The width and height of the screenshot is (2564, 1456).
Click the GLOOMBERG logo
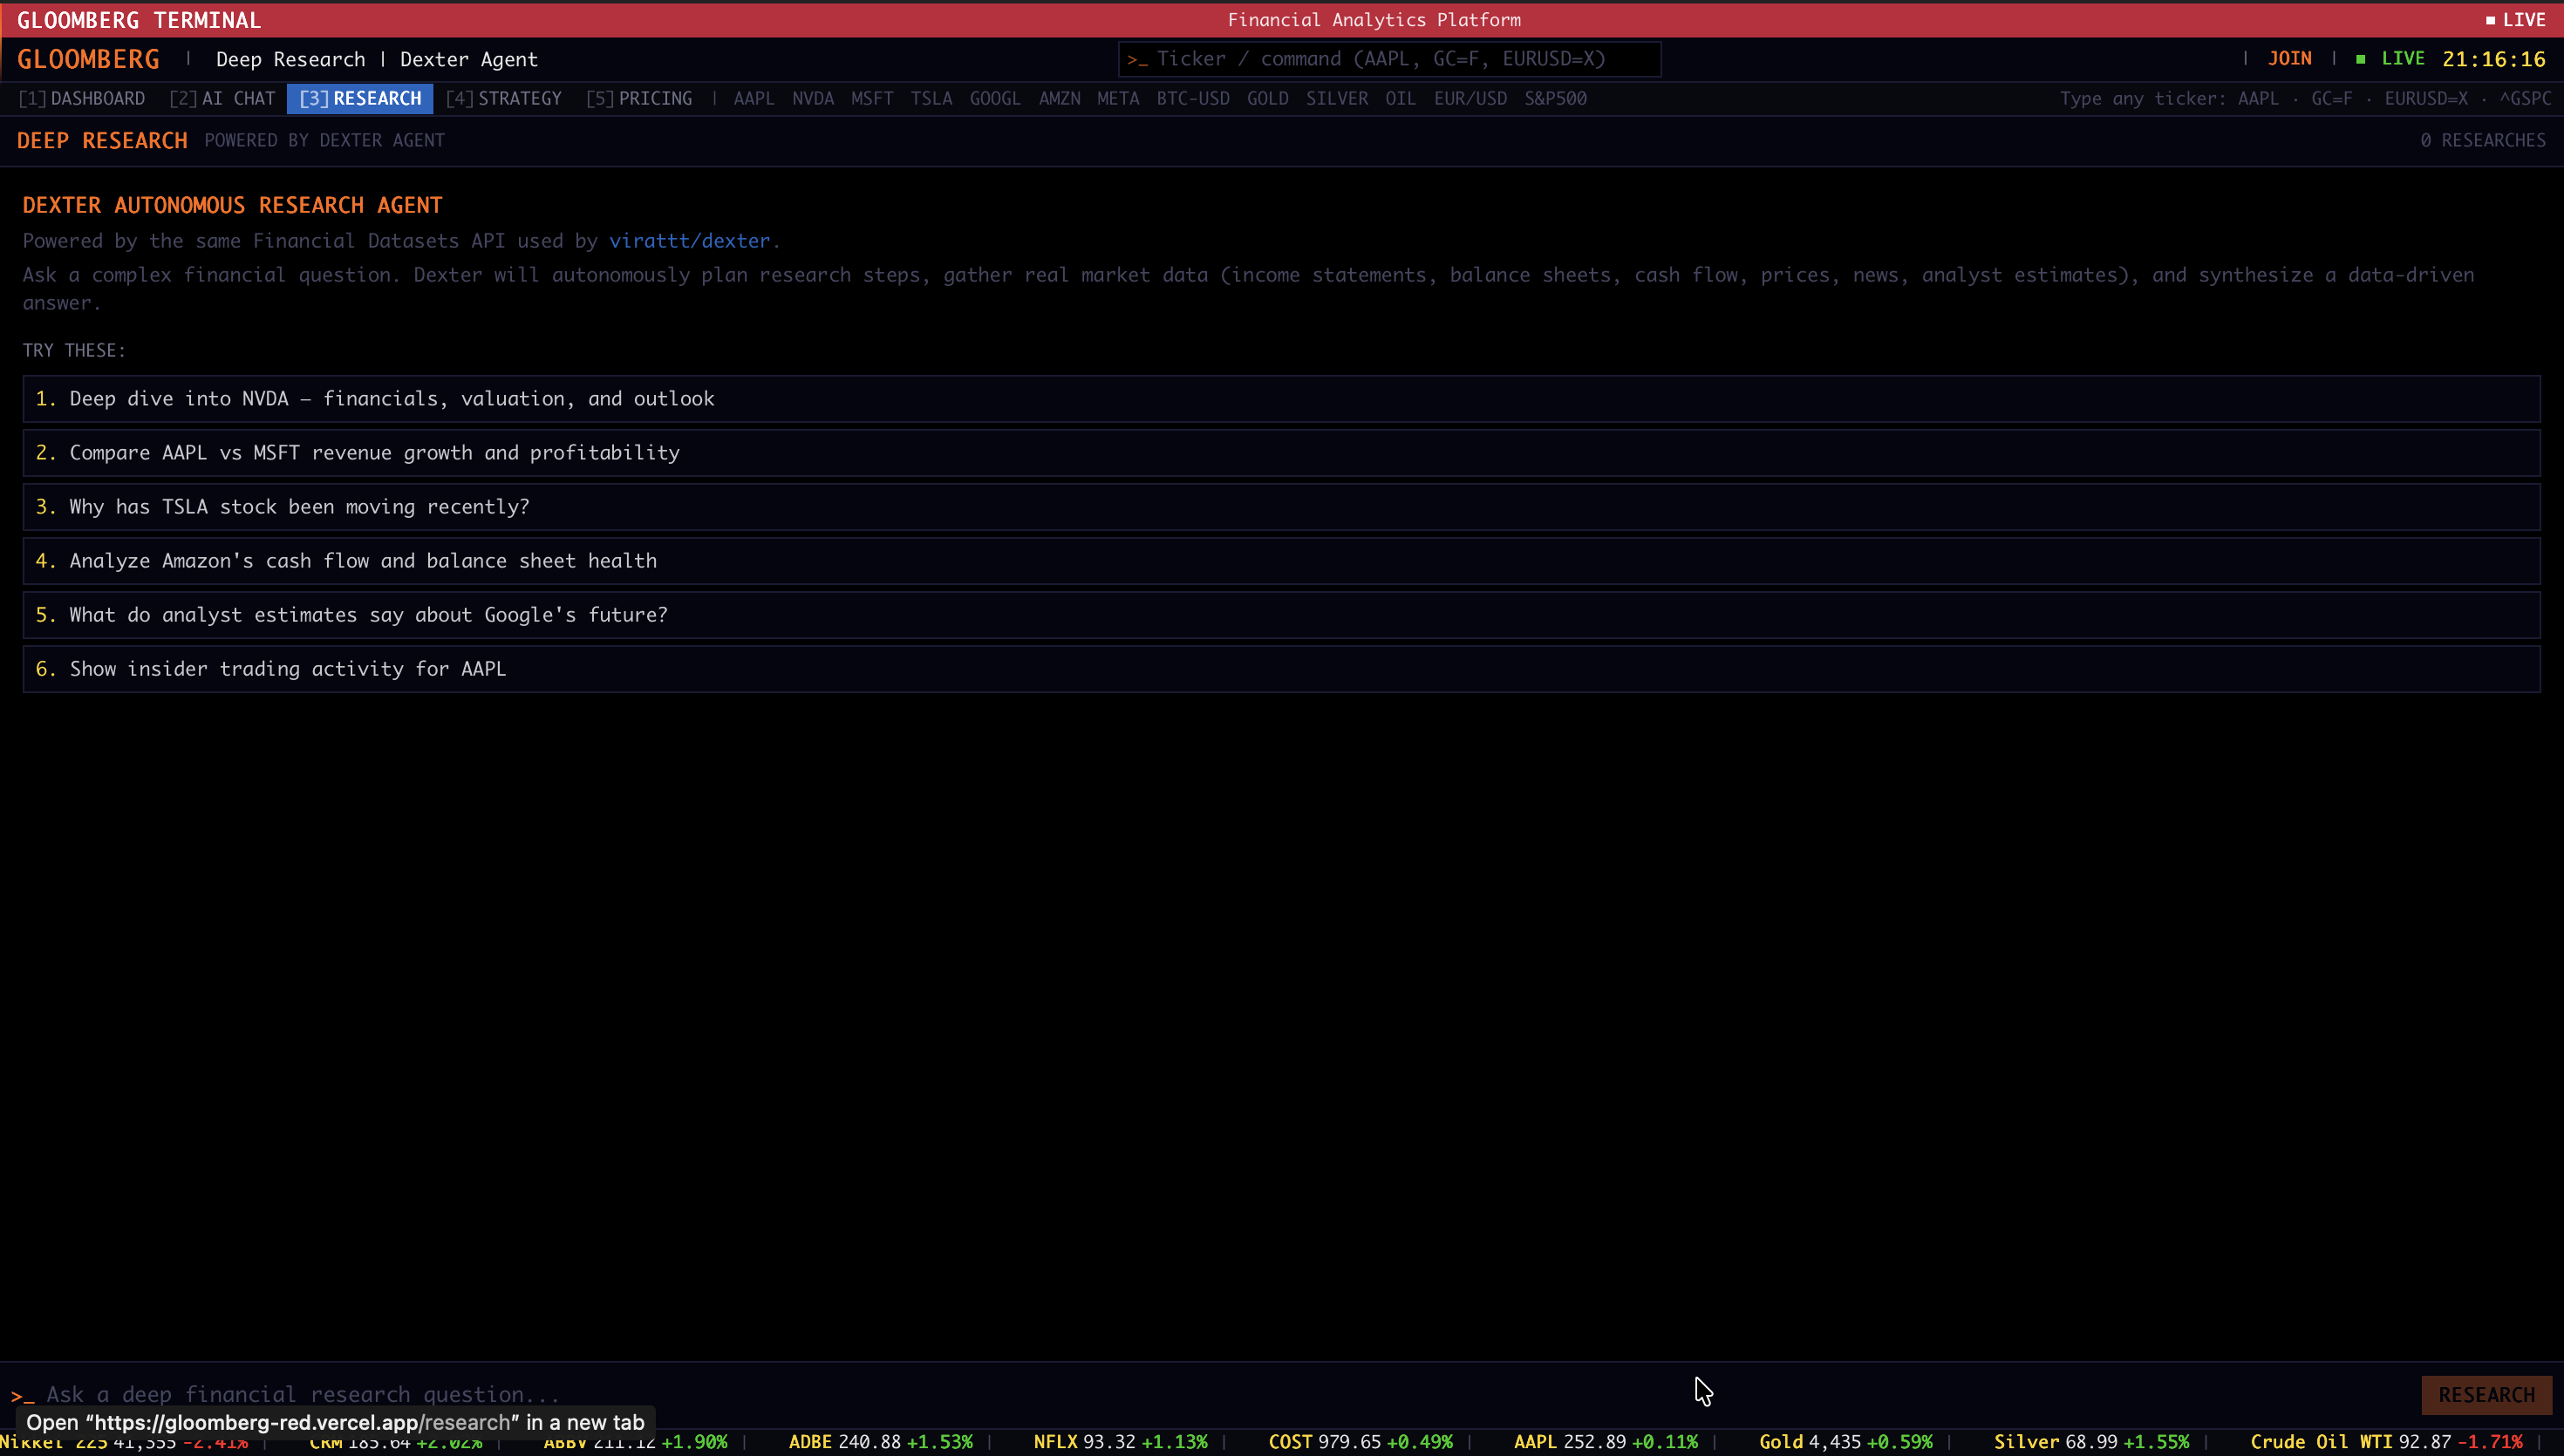88,59
